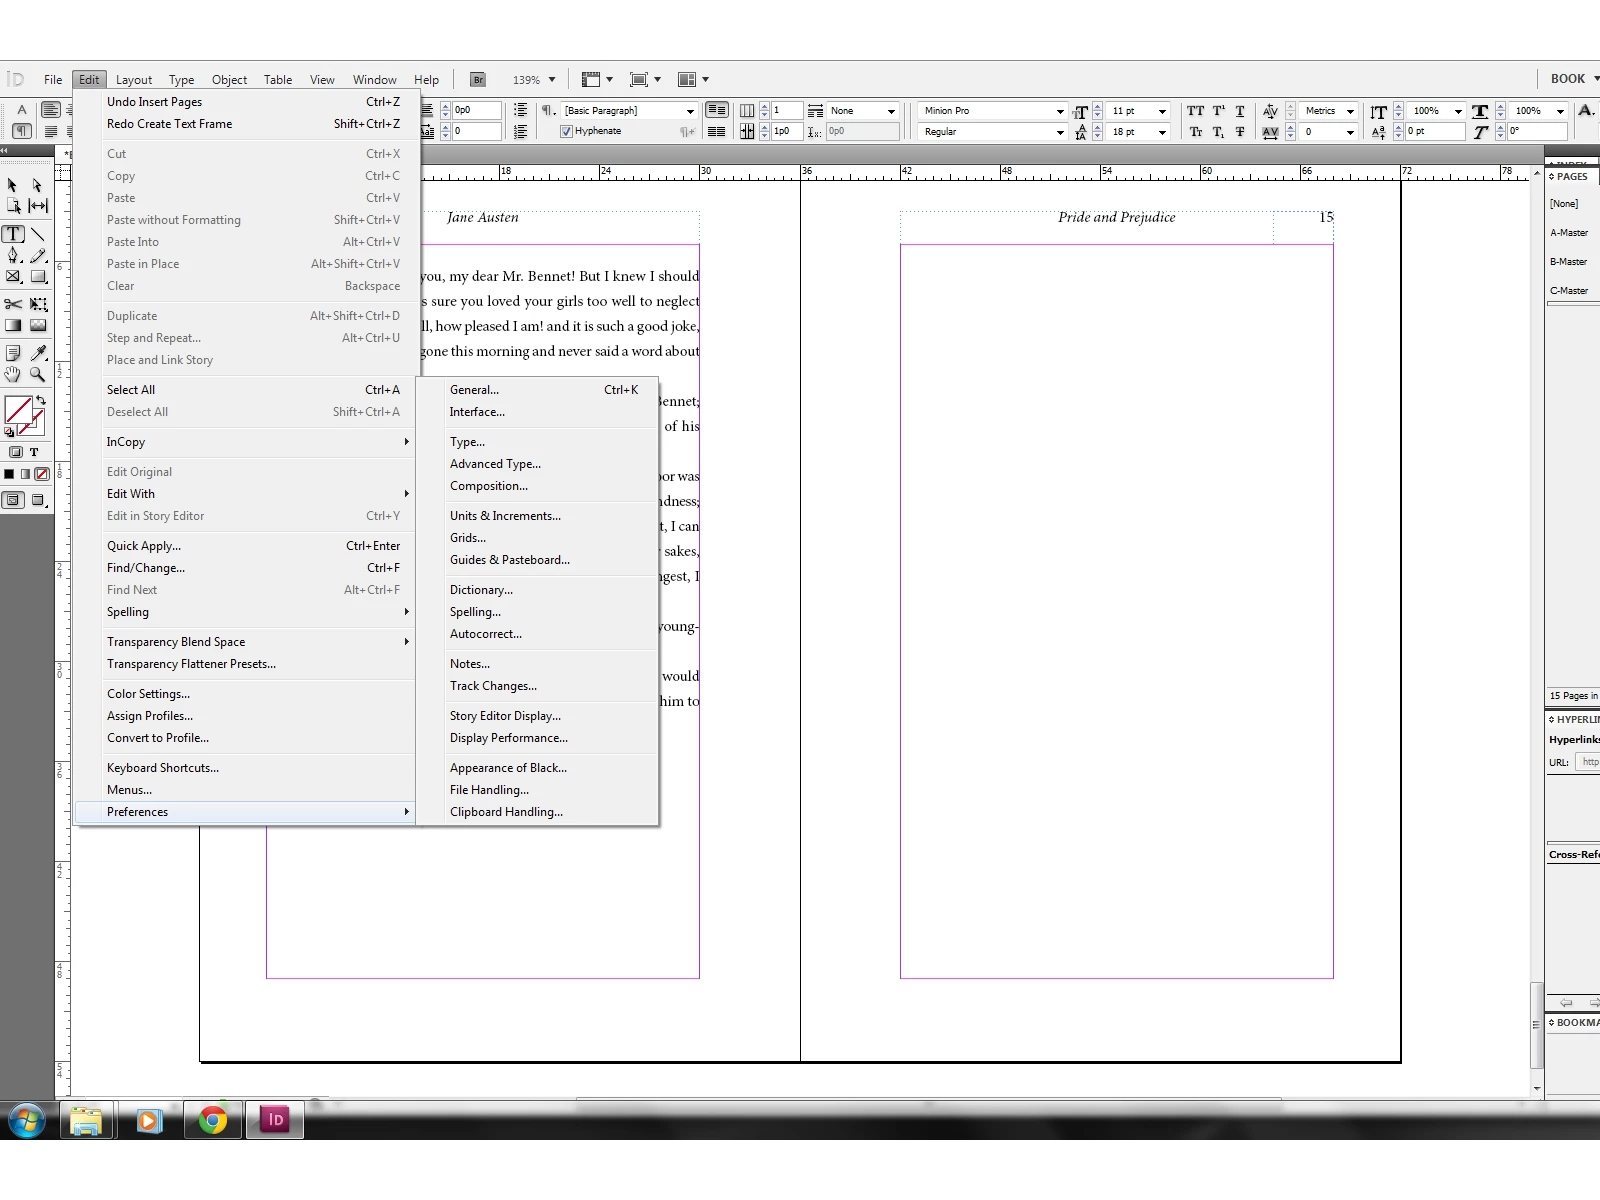The image size is (1600, 1200).
Task: Open the Layout menu
Action: tap(134, 80)
